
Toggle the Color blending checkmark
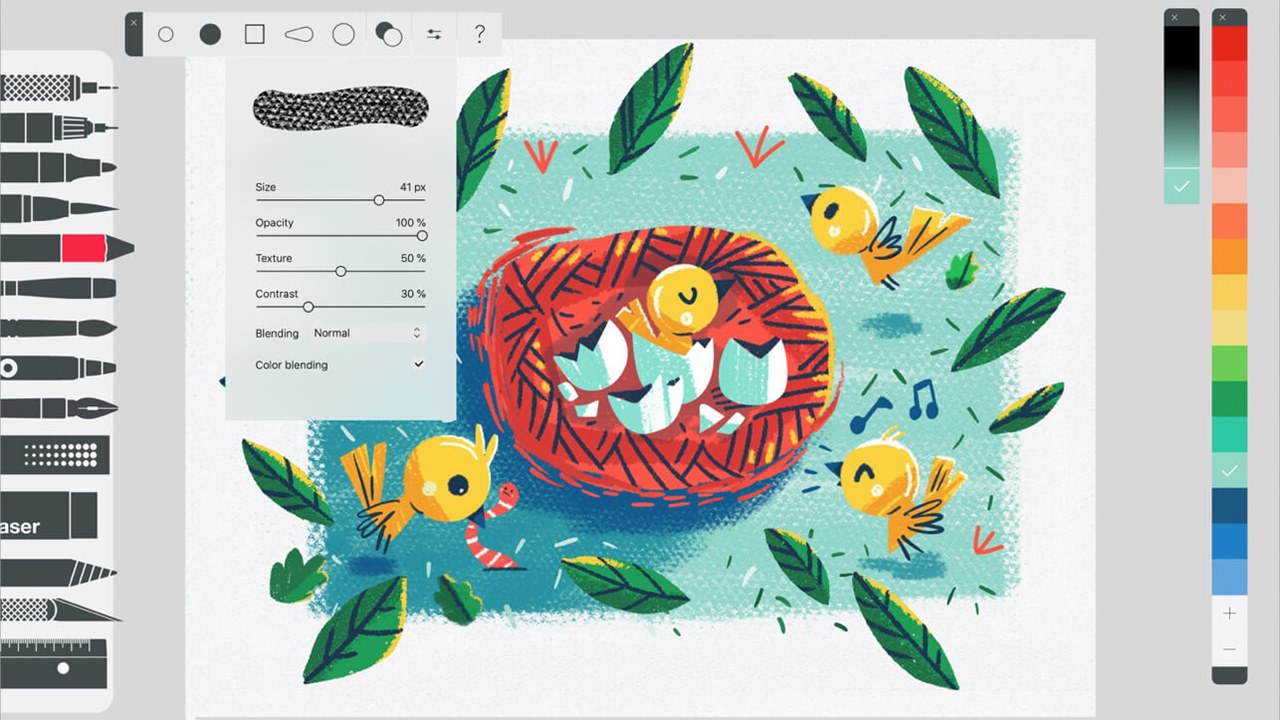click(419, 365)
